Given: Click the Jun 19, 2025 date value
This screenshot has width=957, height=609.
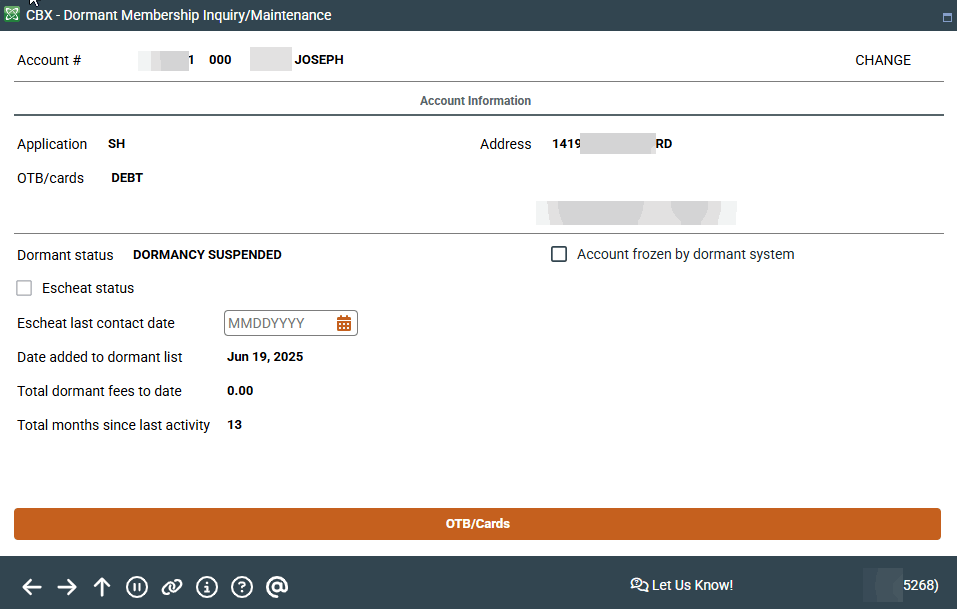Looking at the screenshot, I should pos(265,357).
